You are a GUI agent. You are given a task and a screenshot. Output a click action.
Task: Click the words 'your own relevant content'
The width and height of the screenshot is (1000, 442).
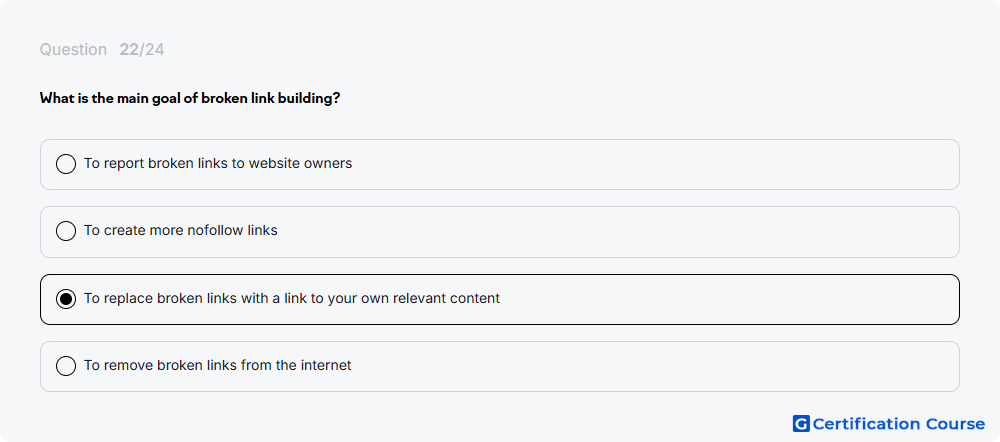(x=414, y=298)
